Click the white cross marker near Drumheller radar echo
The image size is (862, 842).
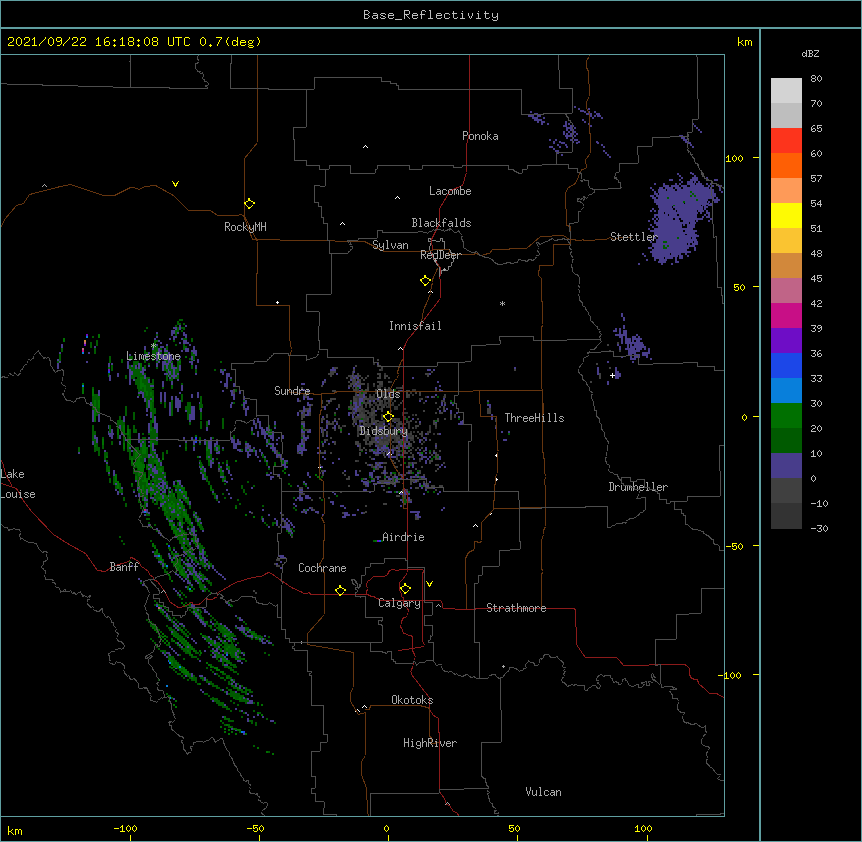pos(612,375)
